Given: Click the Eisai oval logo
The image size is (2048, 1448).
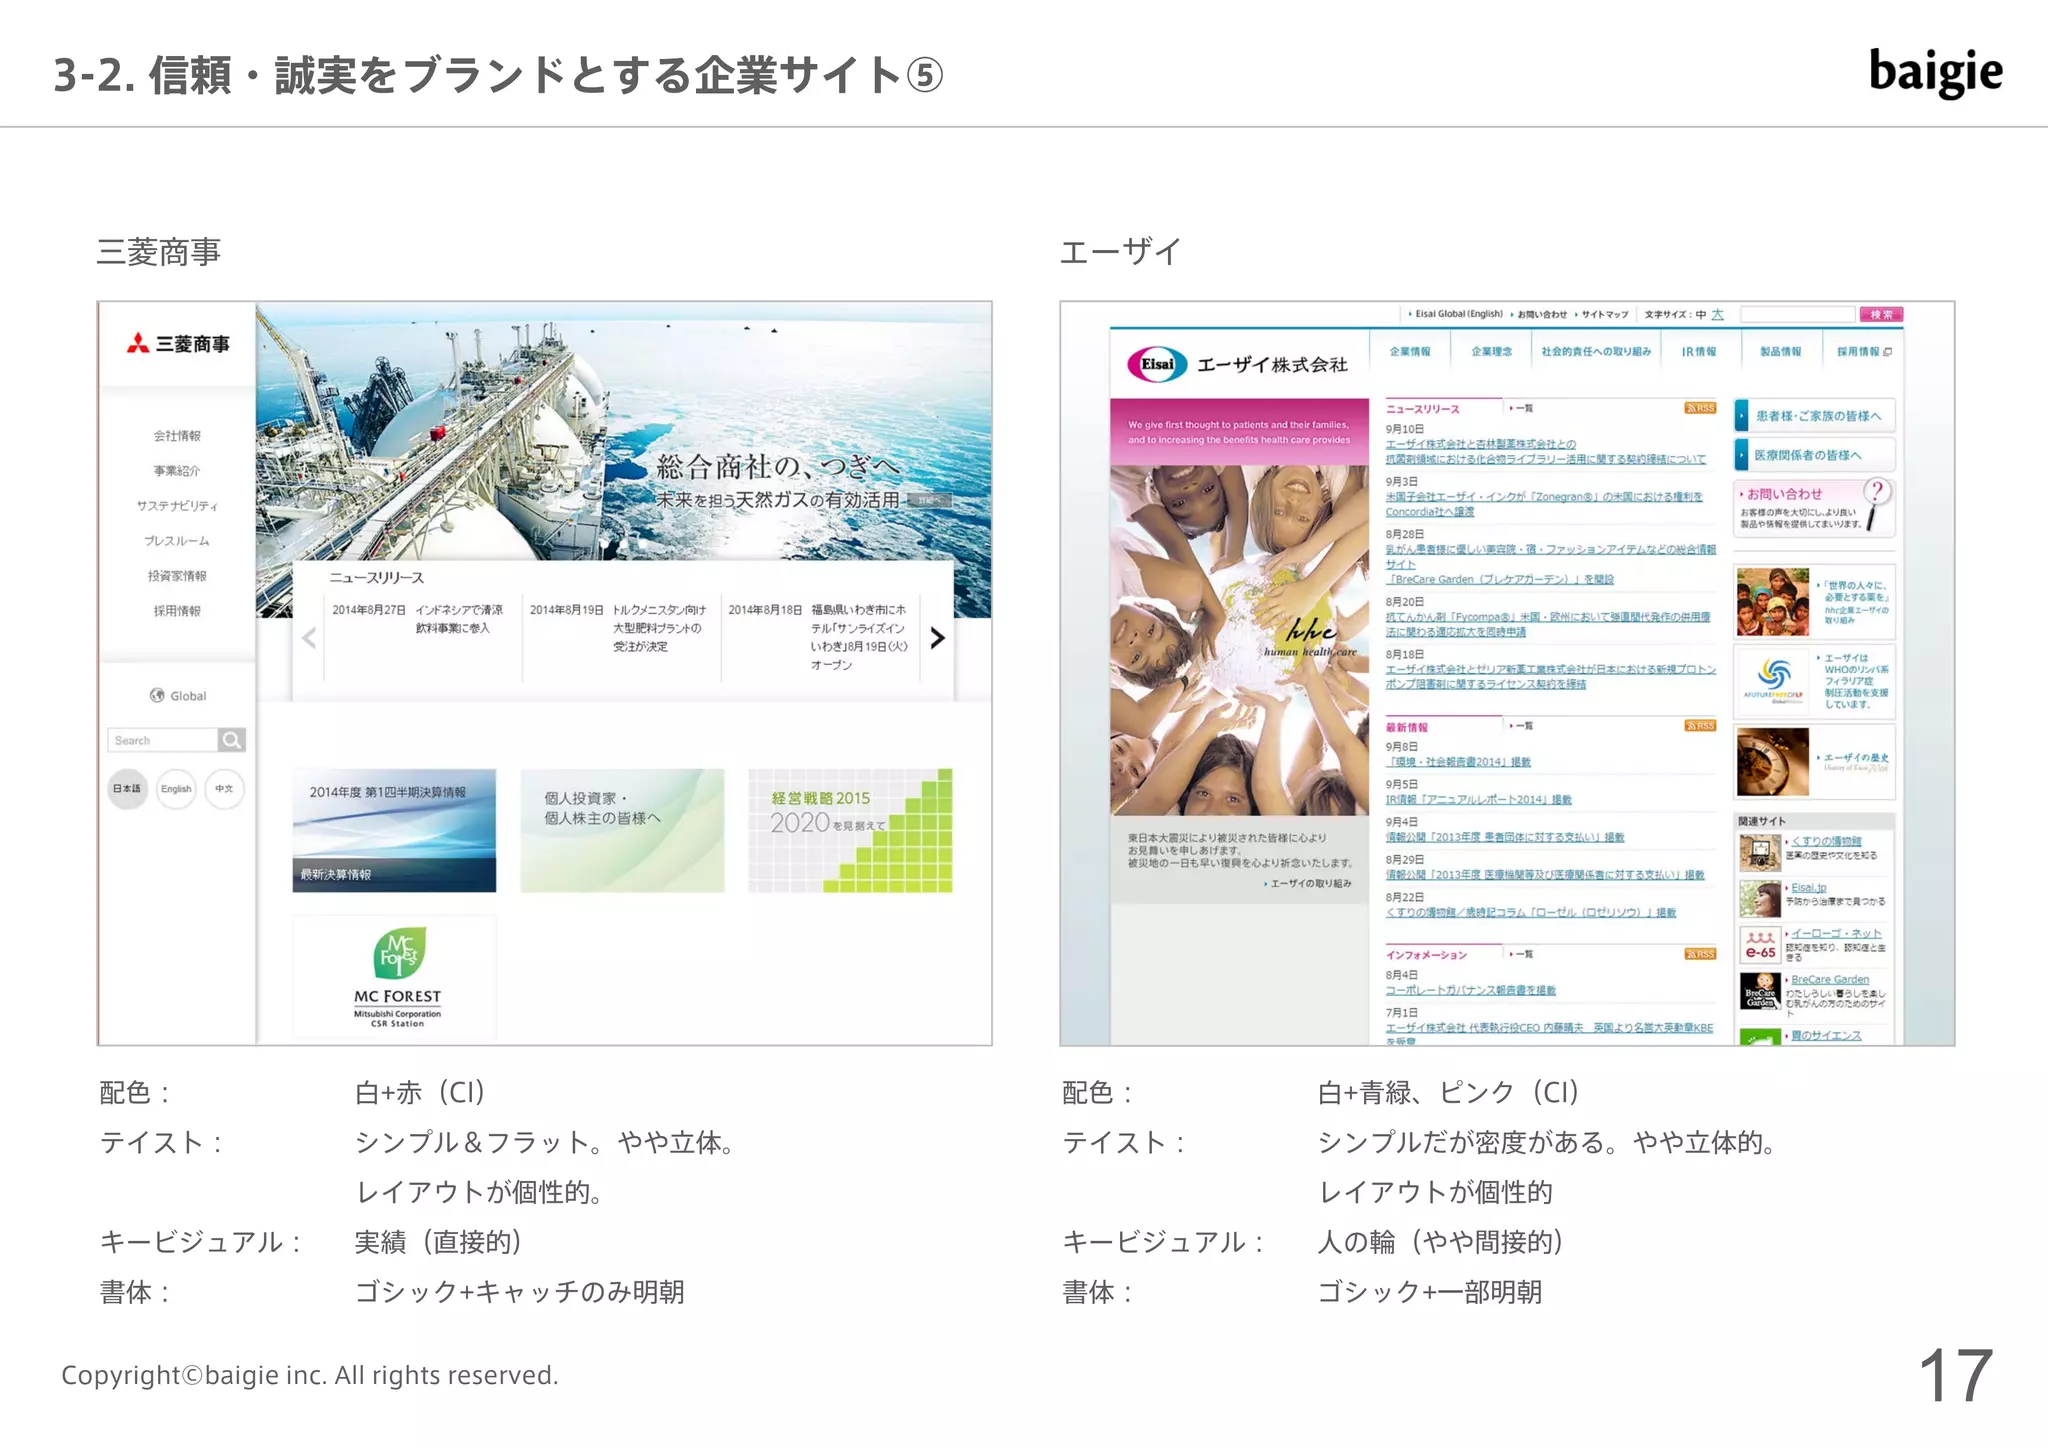Looking at the screenshot, I should click(1157, 364).
